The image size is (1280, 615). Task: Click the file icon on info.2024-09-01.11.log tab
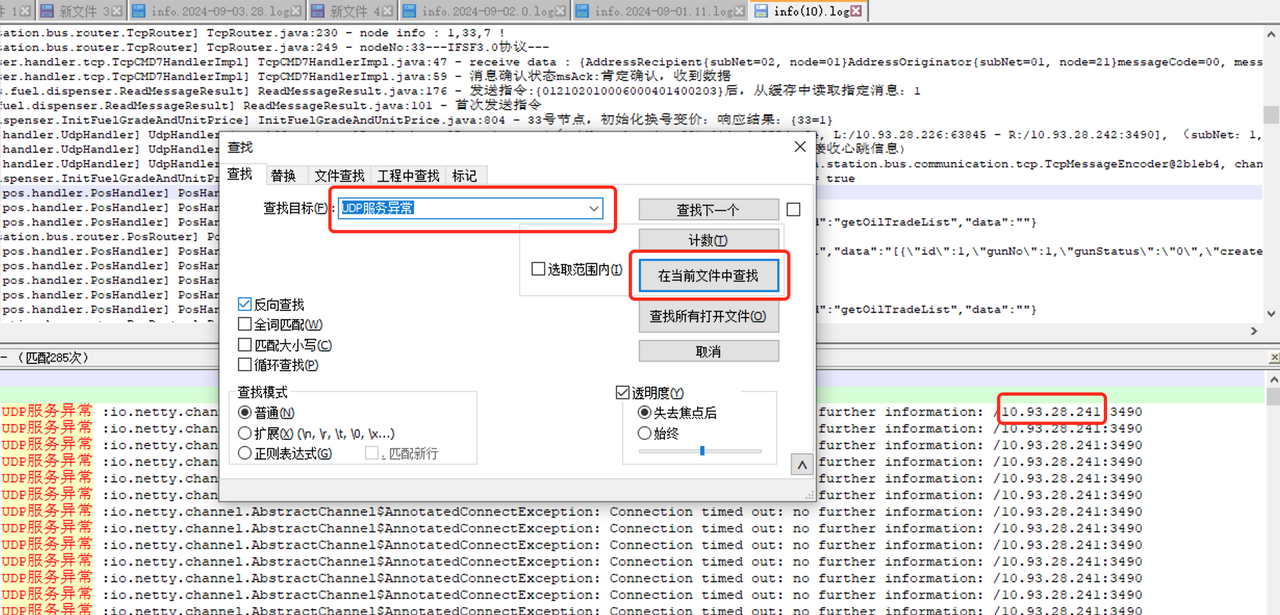pos(582,11)
